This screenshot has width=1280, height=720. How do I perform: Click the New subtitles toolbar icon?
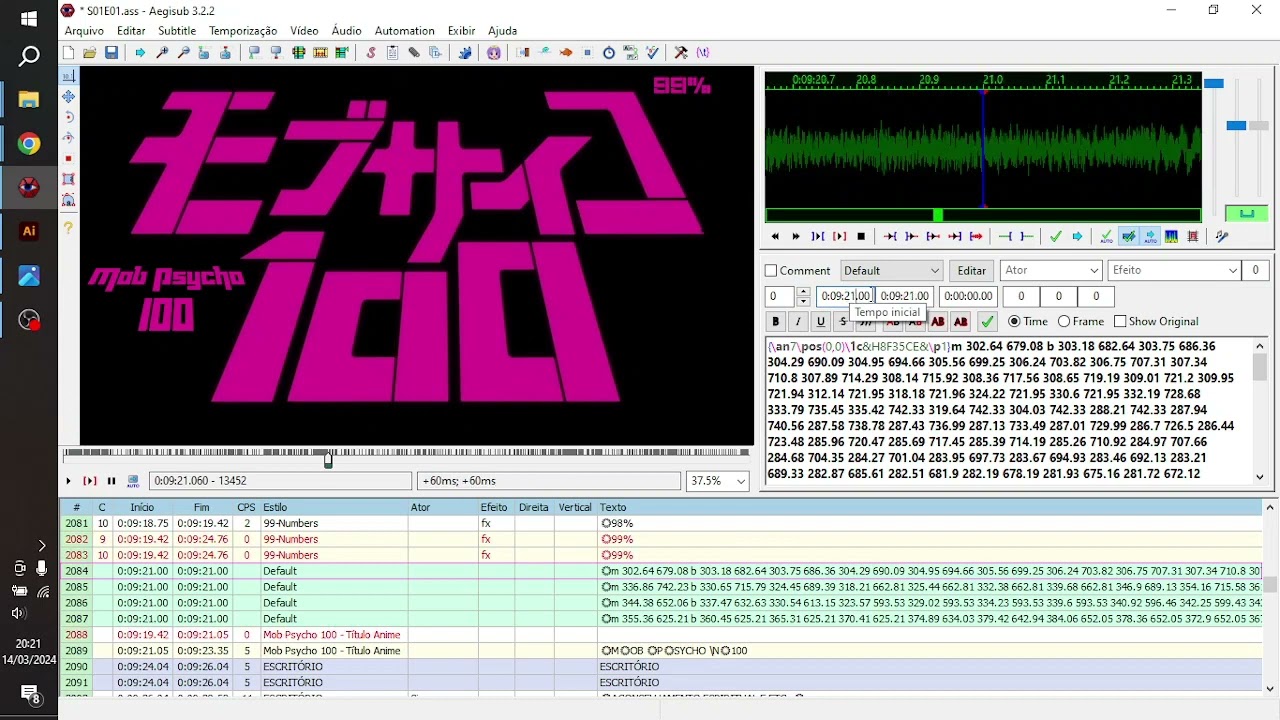[67, 52]
